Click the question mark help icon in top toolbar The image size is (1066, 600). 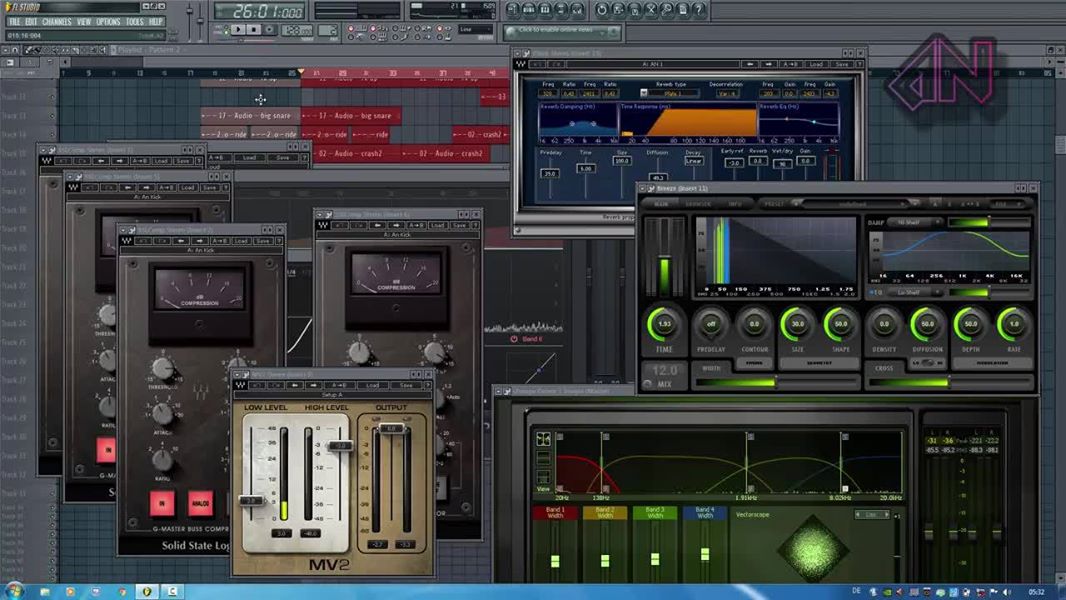(700, 10)
